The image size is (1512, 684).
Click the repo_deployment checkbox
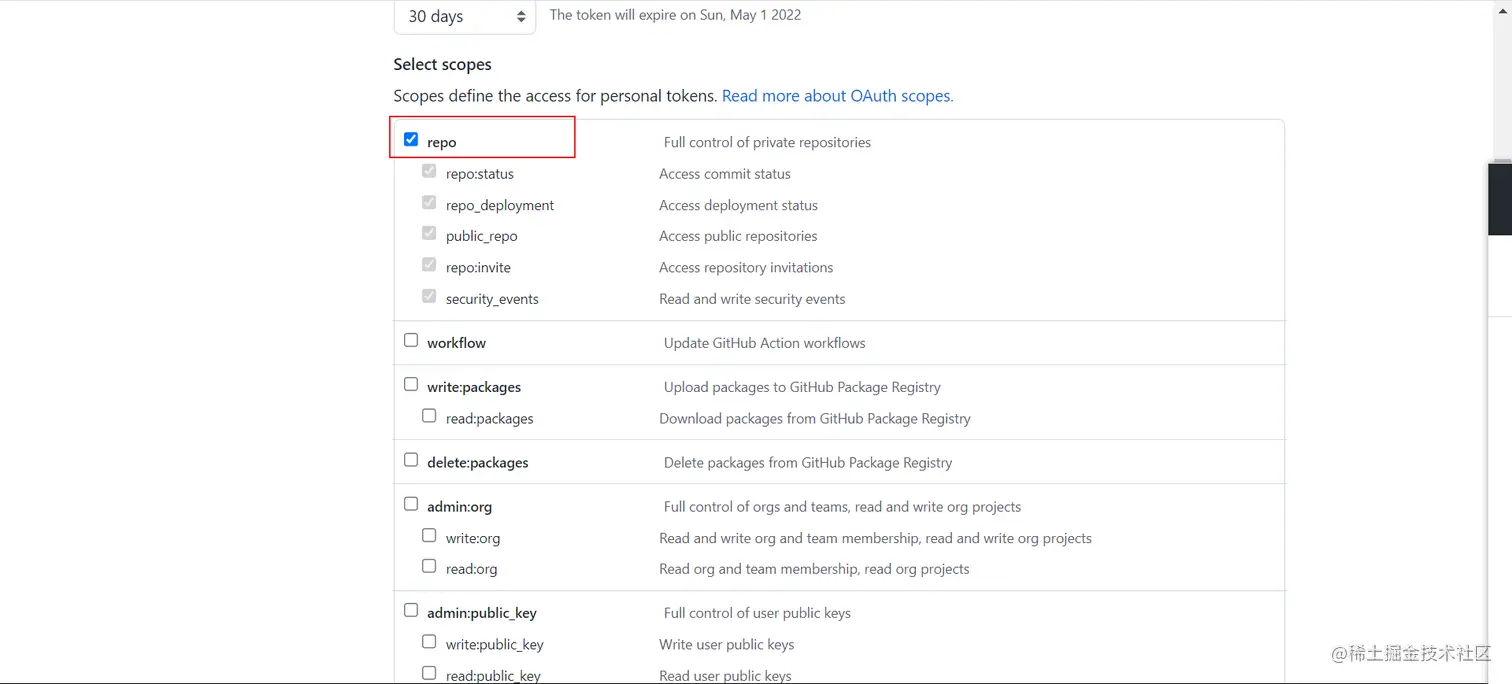point(429,203)
